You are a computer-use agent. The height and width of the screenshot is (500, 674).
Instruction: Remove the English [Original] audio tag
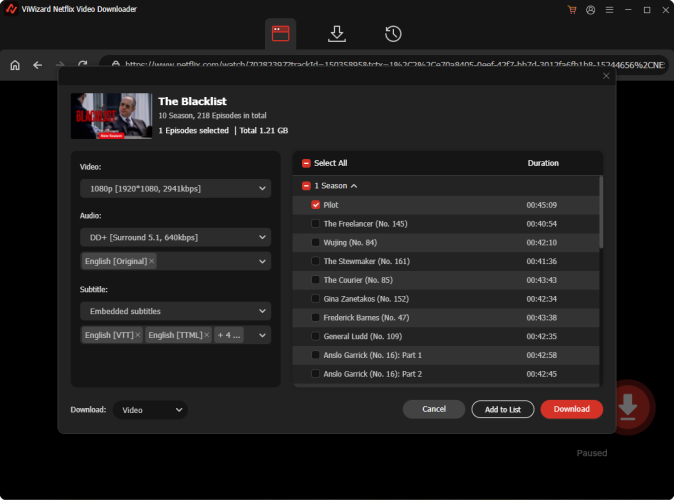pyautogui.click(x=151, y=261)
